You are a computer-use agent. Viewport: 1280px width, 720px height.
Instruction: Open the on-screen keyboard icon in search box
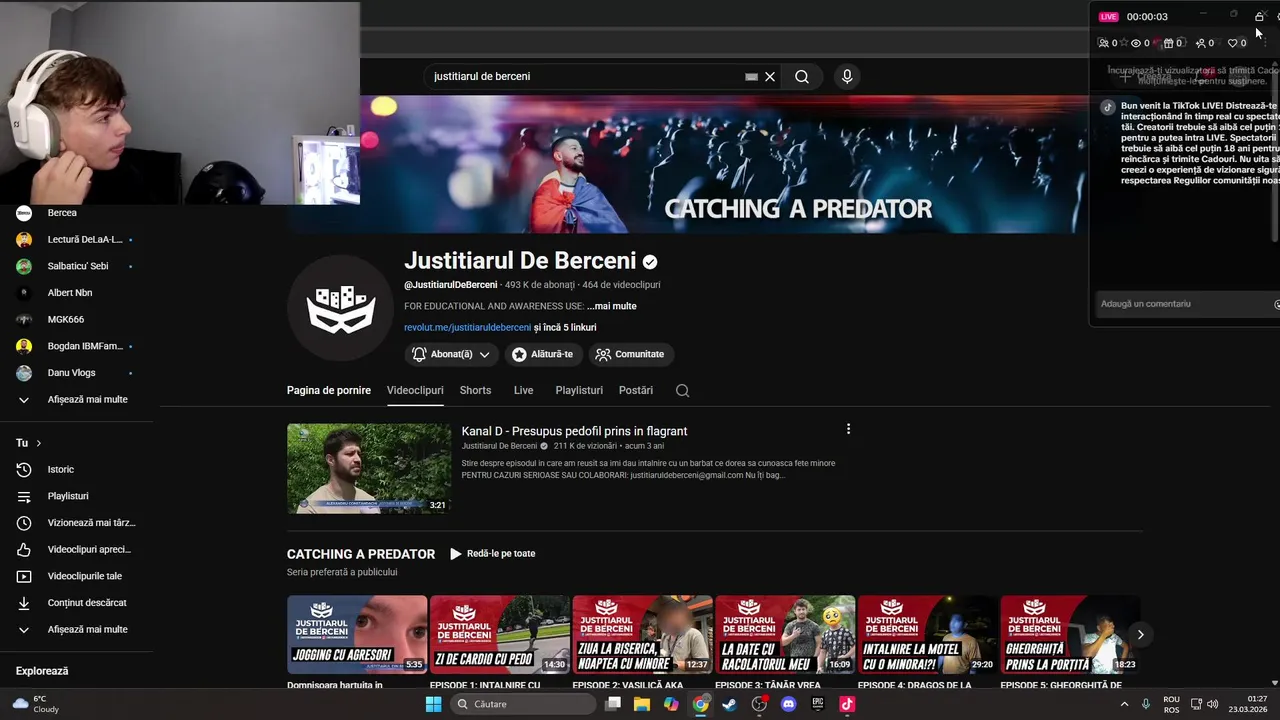point(751,77)
